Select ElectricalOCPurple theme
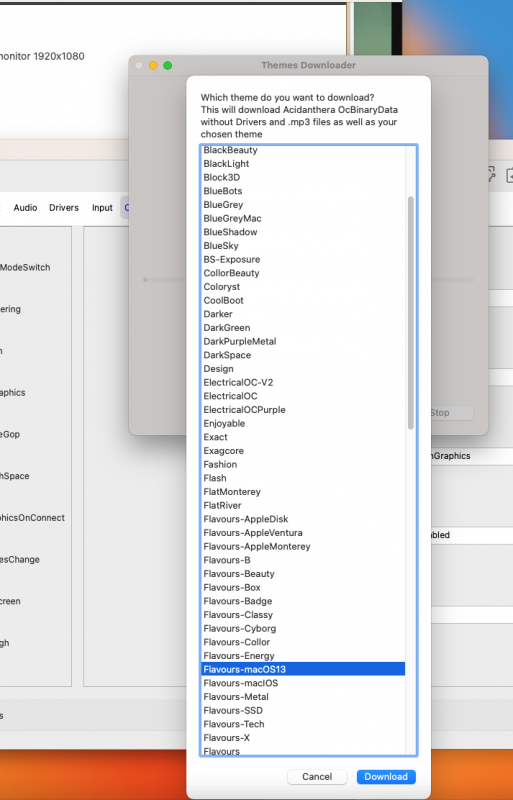 [x=303, y=410]
